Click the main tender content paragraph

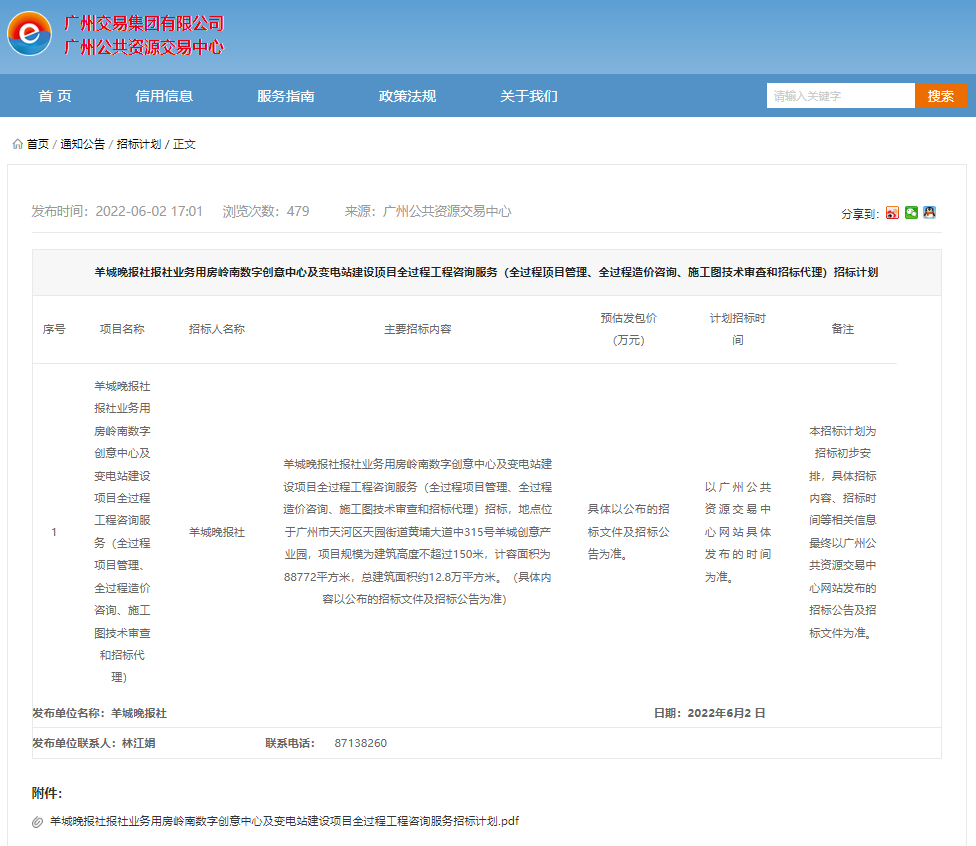tap(418, 532)
